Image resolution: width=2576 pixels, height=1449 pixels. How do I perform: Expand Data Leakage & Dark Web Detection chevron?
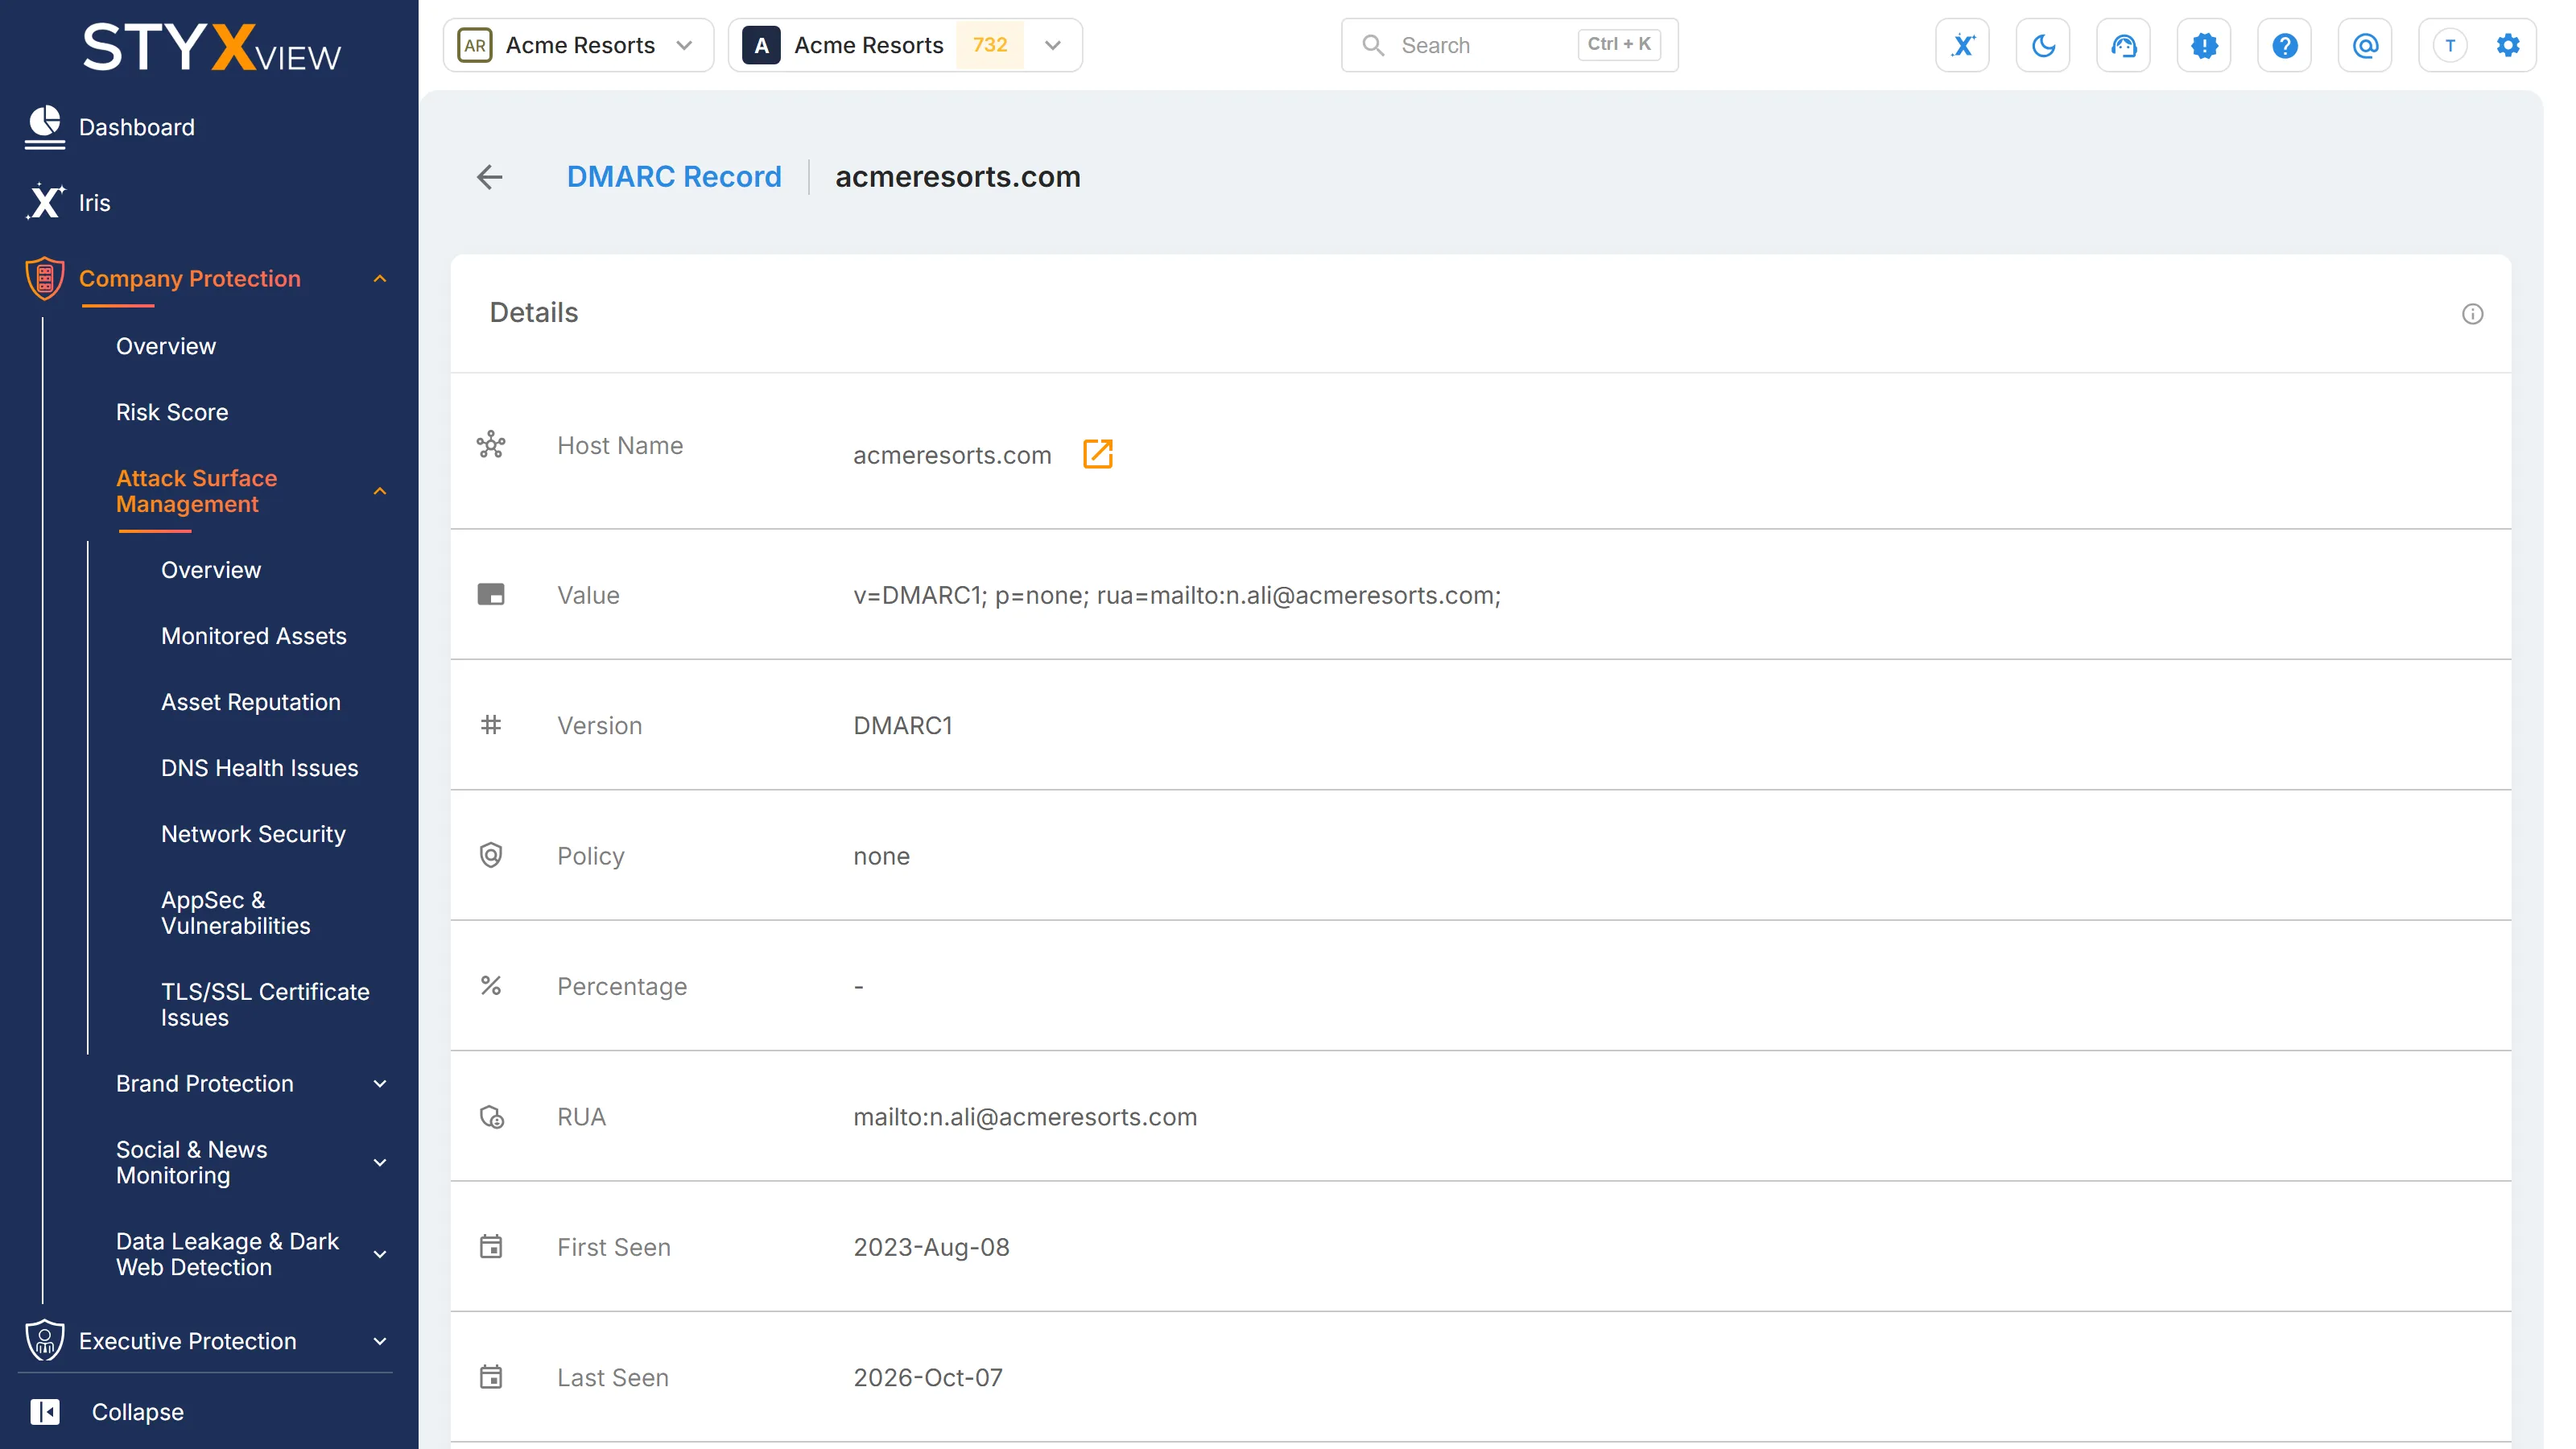[380, 1255]
